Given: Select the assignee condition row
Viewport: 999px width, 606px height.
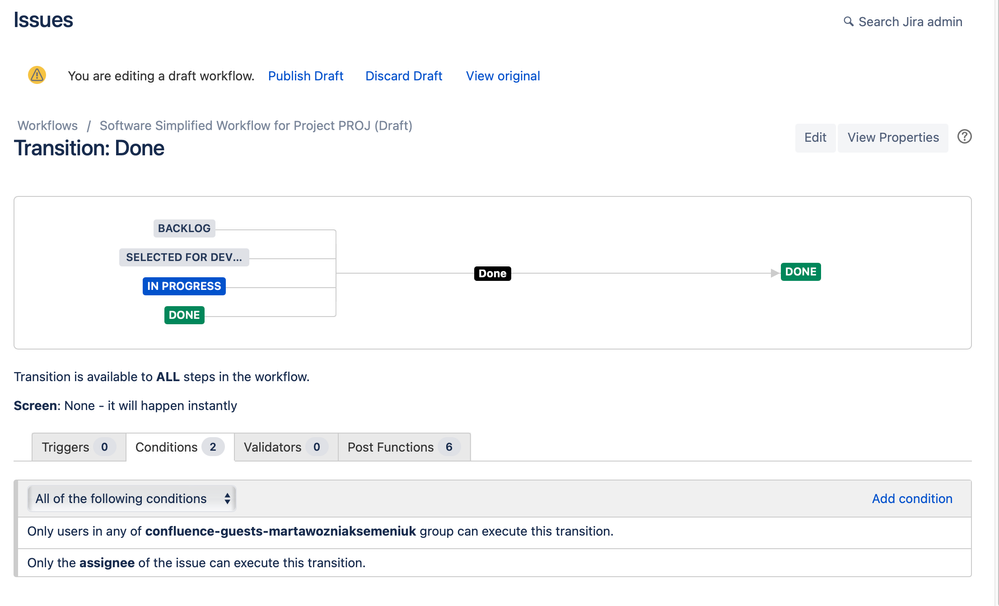Looking at the screenshot, I should (494, 563).
